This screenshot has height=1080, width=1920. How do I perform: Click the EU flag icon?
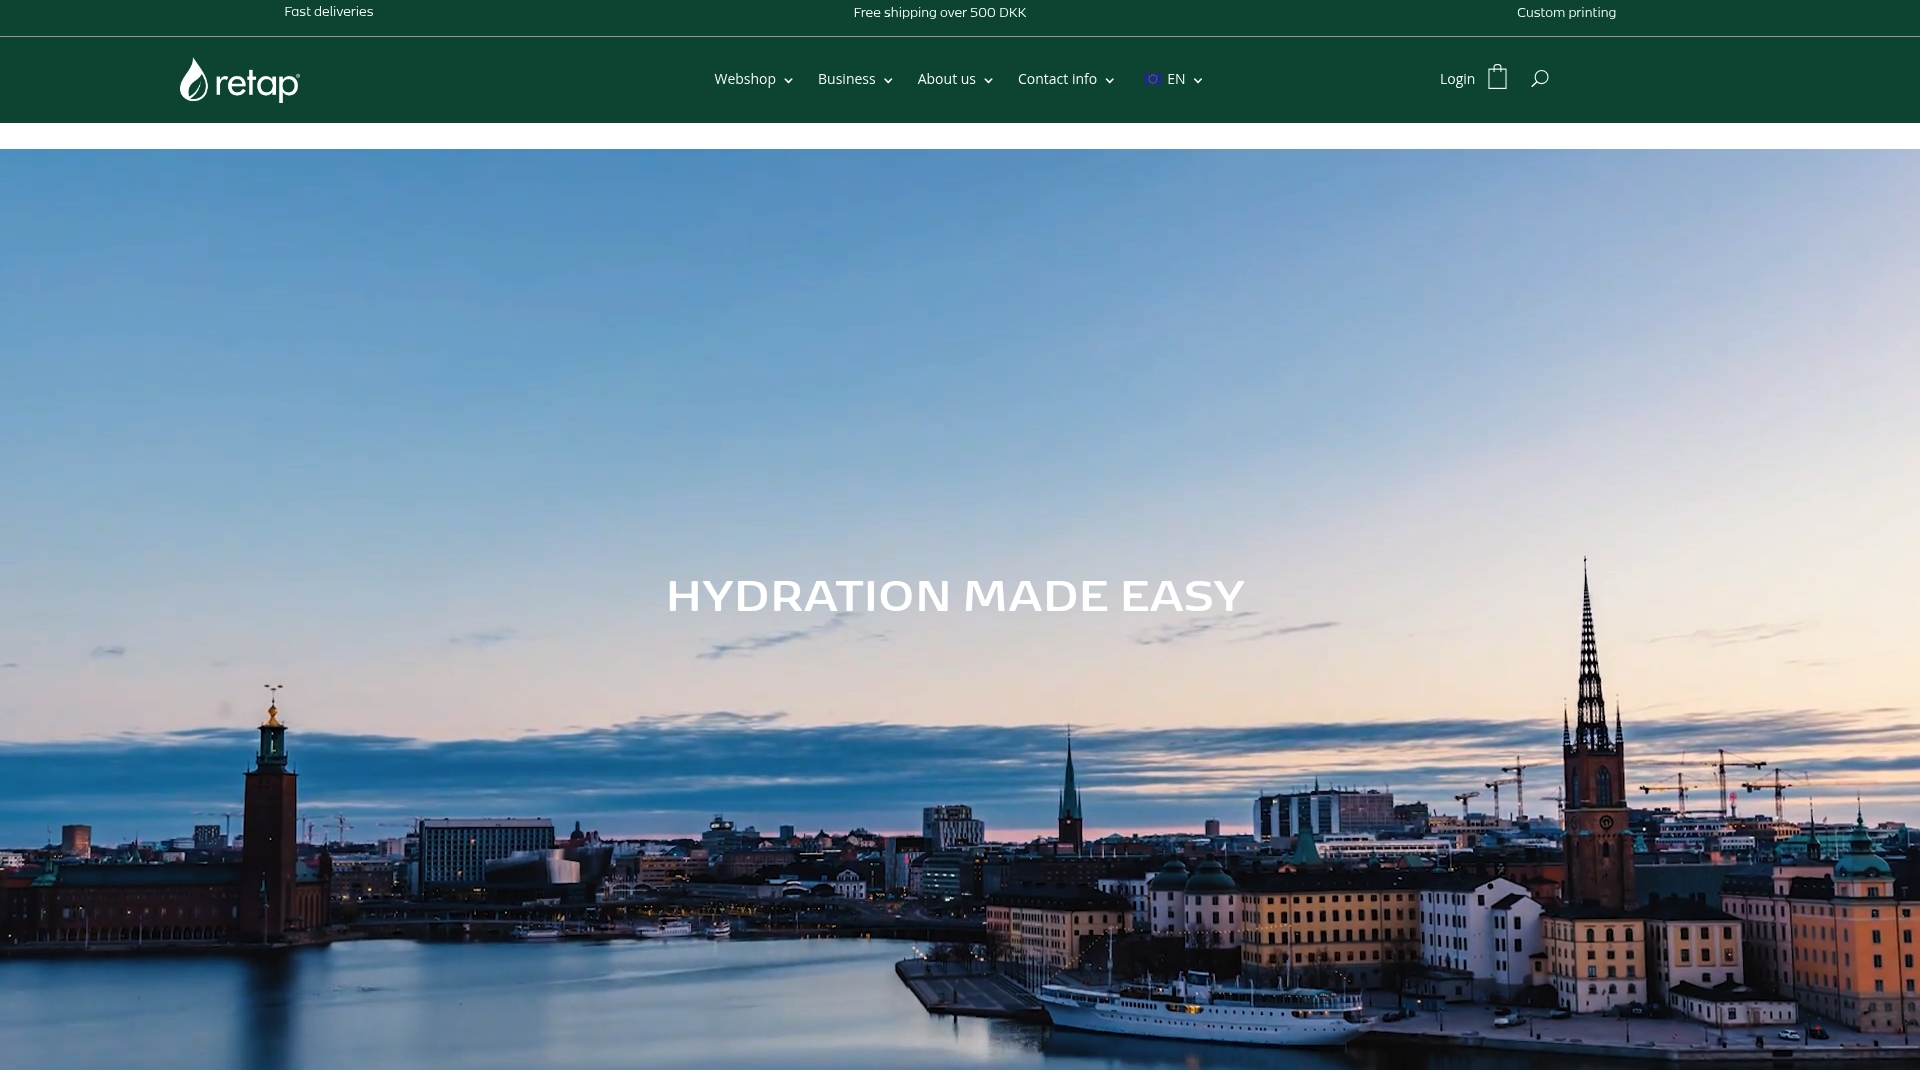point(1153,79)
